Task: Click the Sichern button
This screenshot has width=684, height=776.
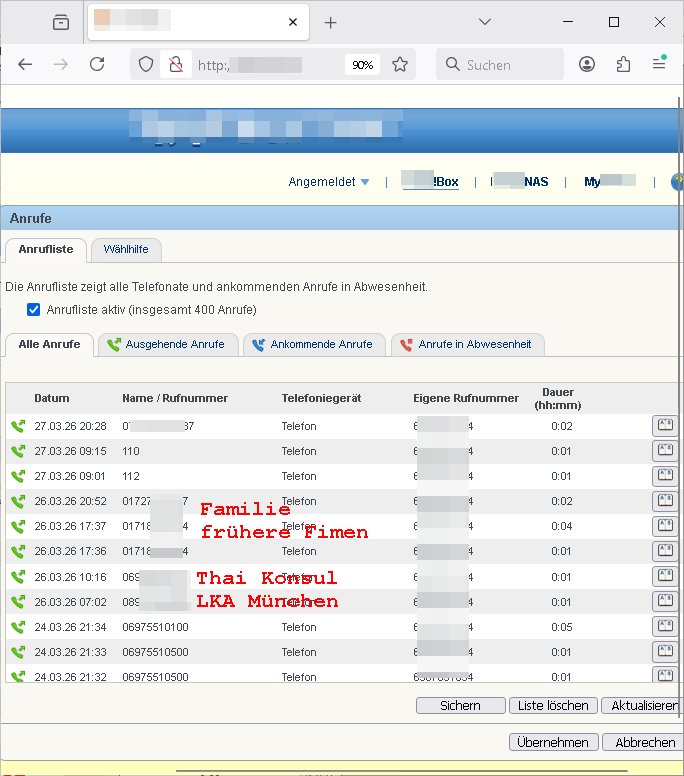Action: coord(460,705)
